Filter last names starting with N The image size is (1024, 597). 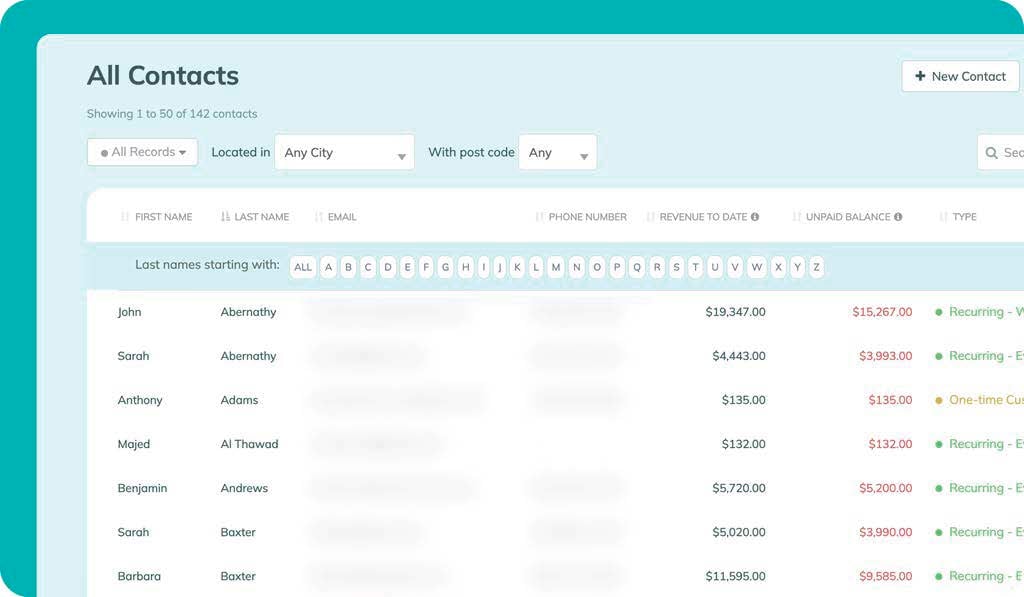[x=577, y=267]
